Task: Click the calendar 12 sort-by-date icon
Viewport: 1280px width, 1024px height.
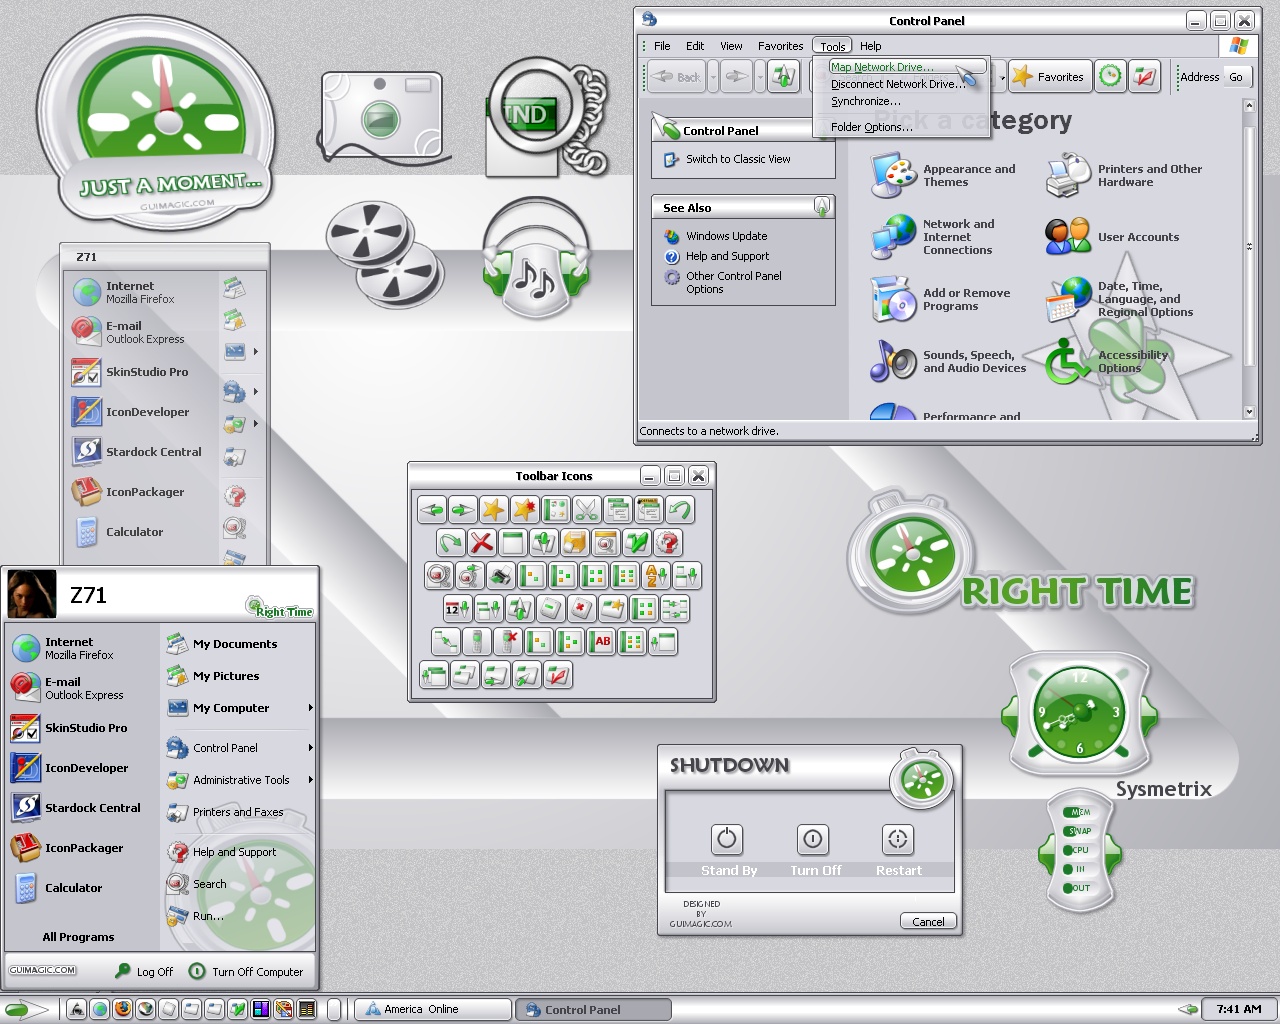Action: pyautogui.click(x=457, y=608)
